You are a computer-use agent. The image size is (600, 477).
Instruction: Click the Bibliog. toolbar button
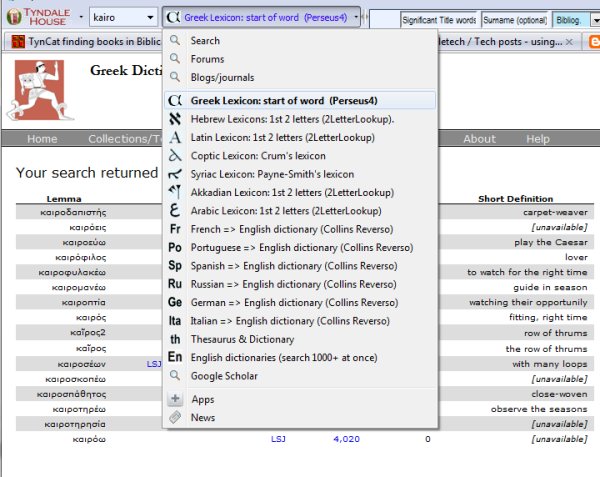point(569,20)
